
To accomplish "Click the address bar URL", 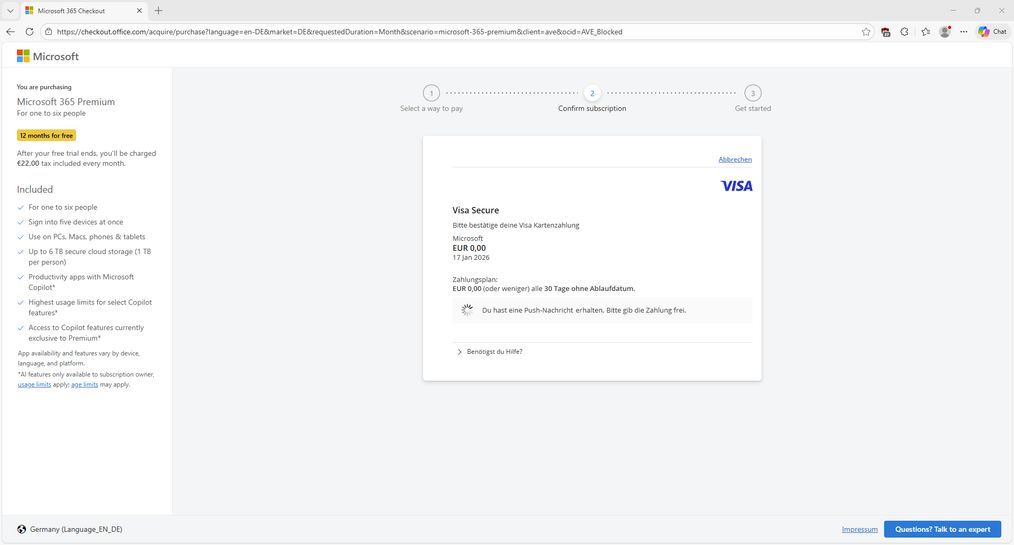I will [340, 31].
